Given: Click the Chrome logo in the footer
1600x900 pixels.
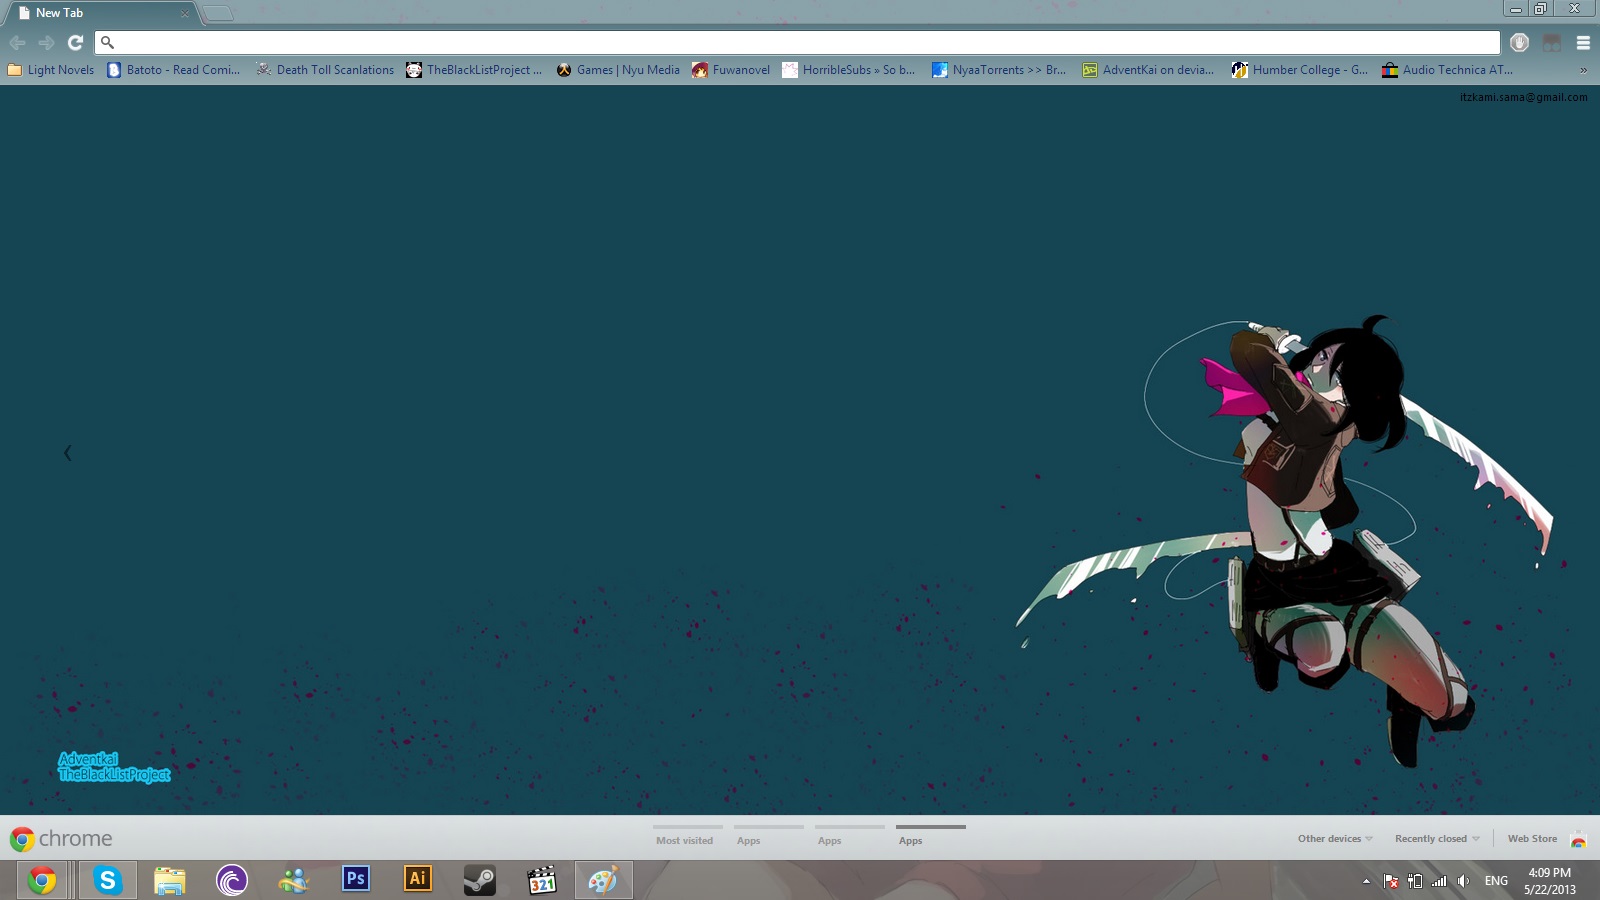Looking at the screenshot, I should tap(61, 838).
